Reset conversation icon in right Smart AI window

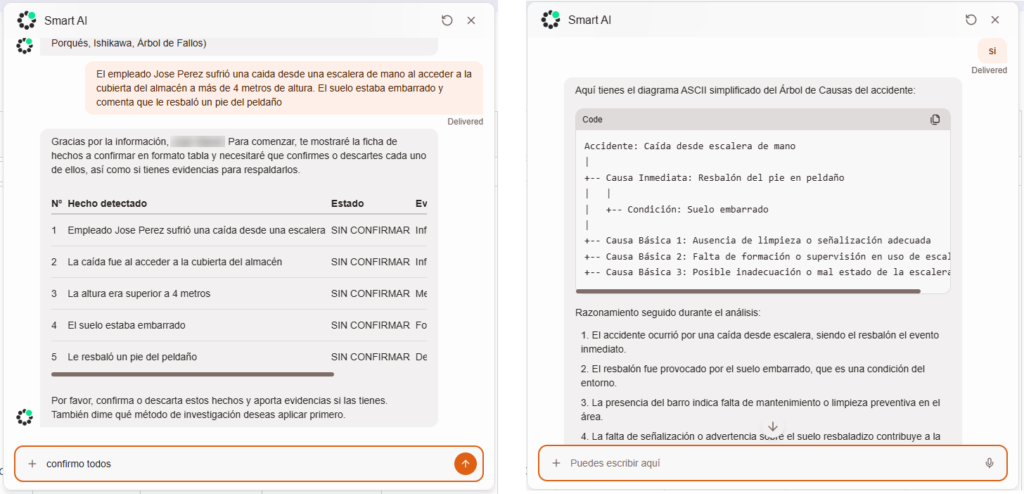pos(971,20)
